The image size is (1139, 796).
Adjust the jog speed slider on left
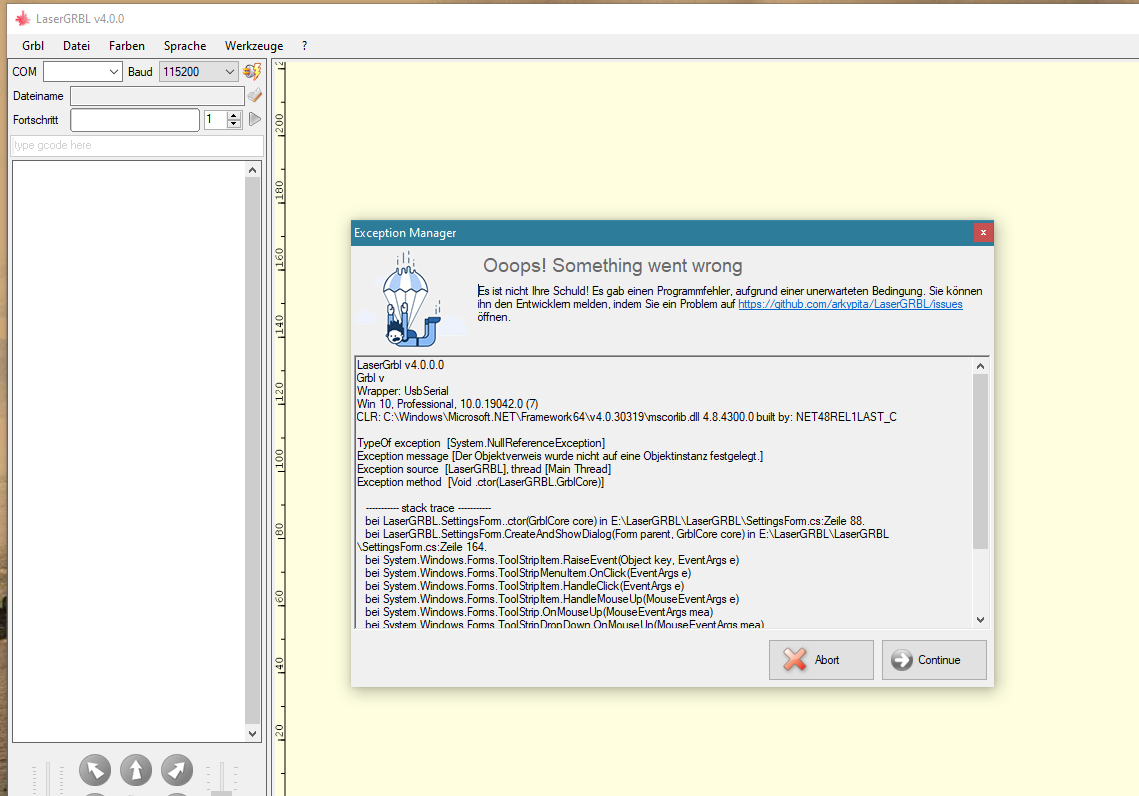(x=48, y=779)
